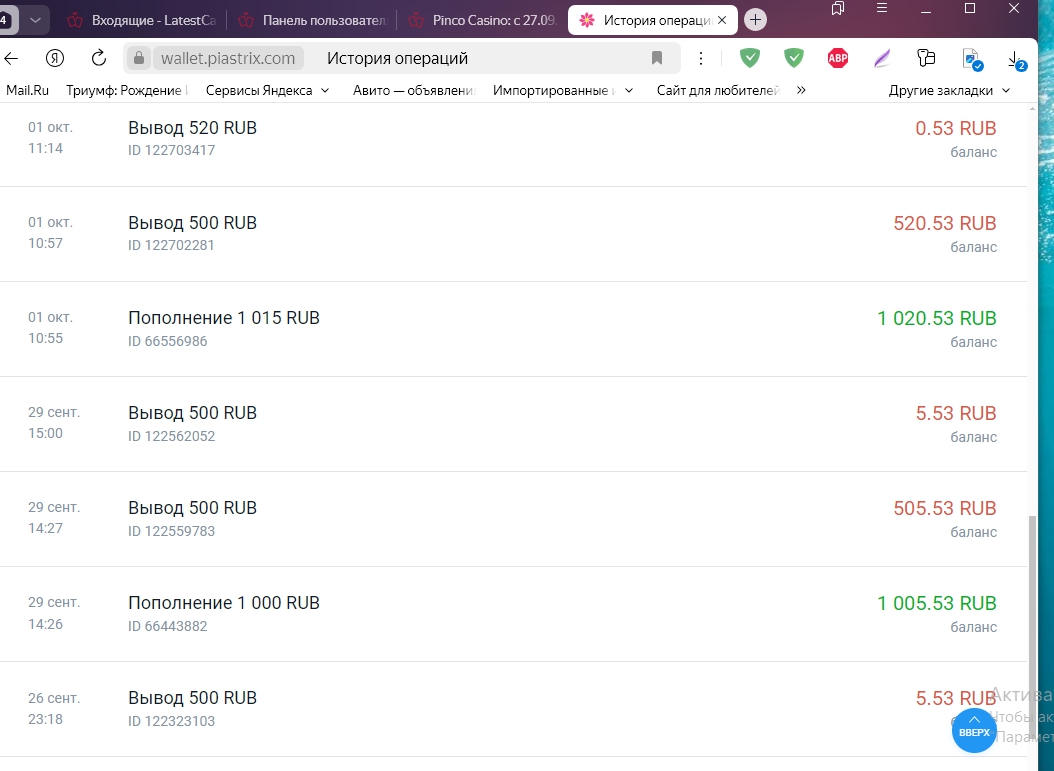Open the browser hamburger menu
1054x771 pixels.
point(882,9)
